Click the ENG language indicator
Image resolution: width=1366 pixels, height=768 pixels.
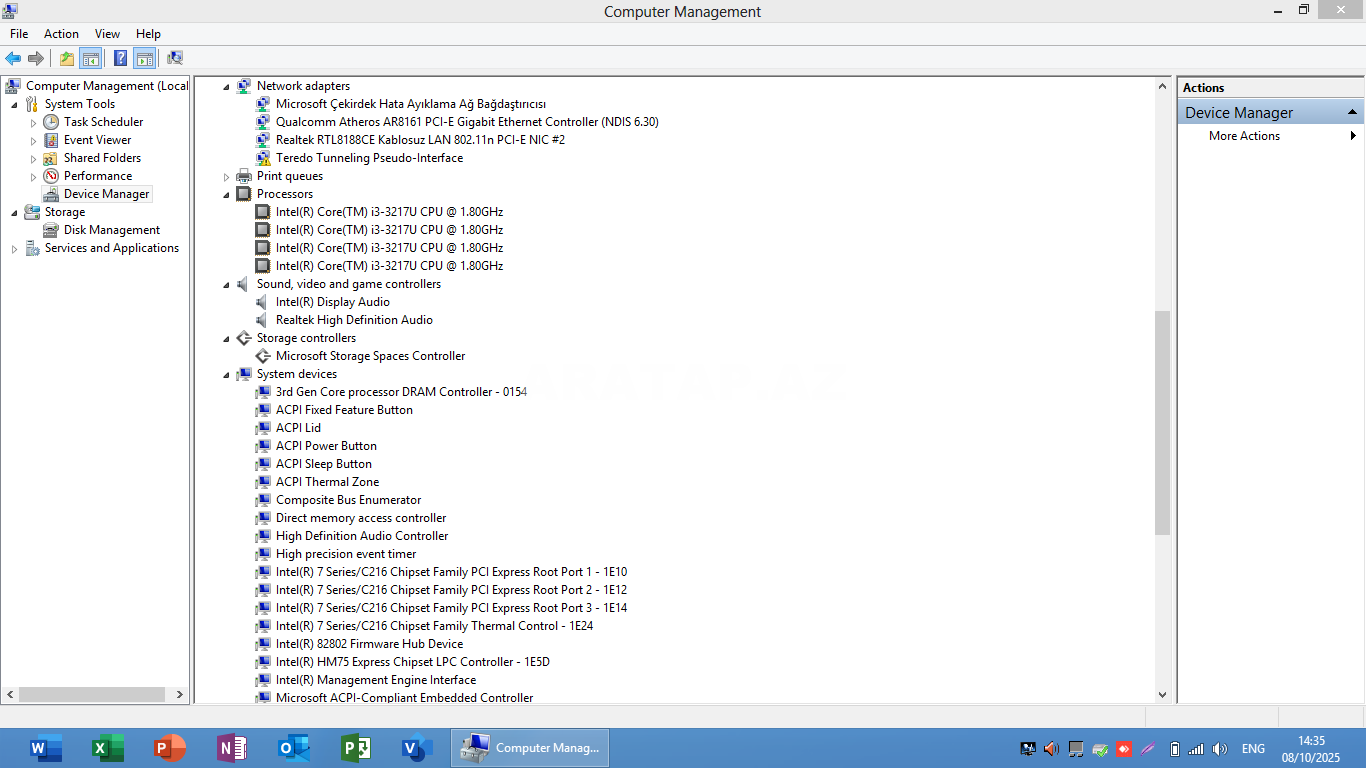pyautogui.click(x=1253, y=748)
